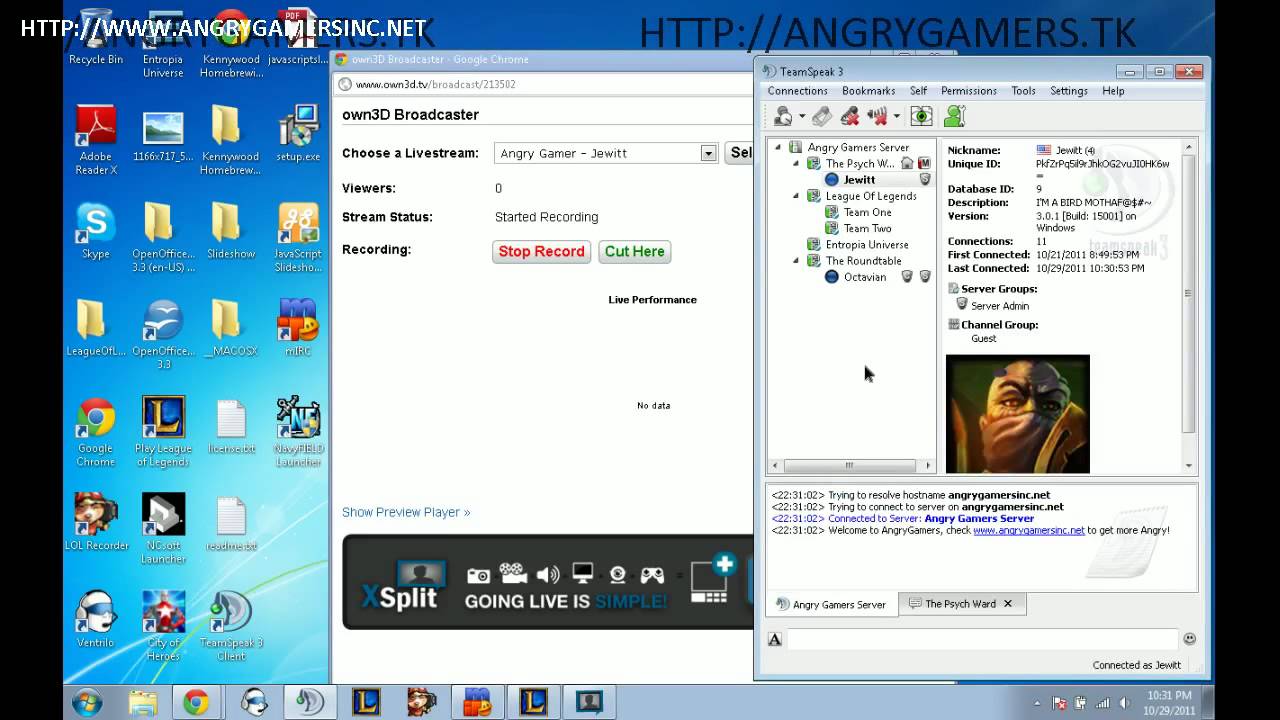The image size is (1280, 720).
Task: Open the NavyFIELD Launcher desktop icon
Action: (x=298, y=433)
